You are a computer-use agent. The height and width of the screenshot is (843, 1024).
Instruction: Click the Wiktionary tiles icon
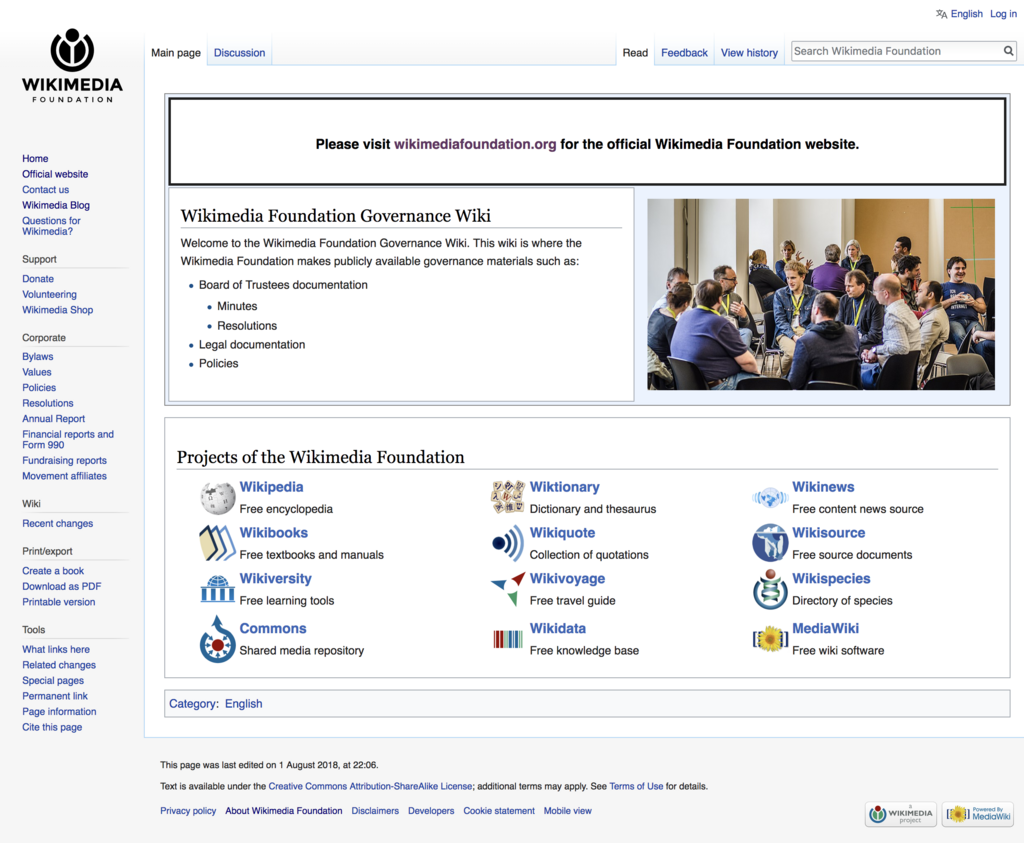pyautogui.click(x=507, y=497)
